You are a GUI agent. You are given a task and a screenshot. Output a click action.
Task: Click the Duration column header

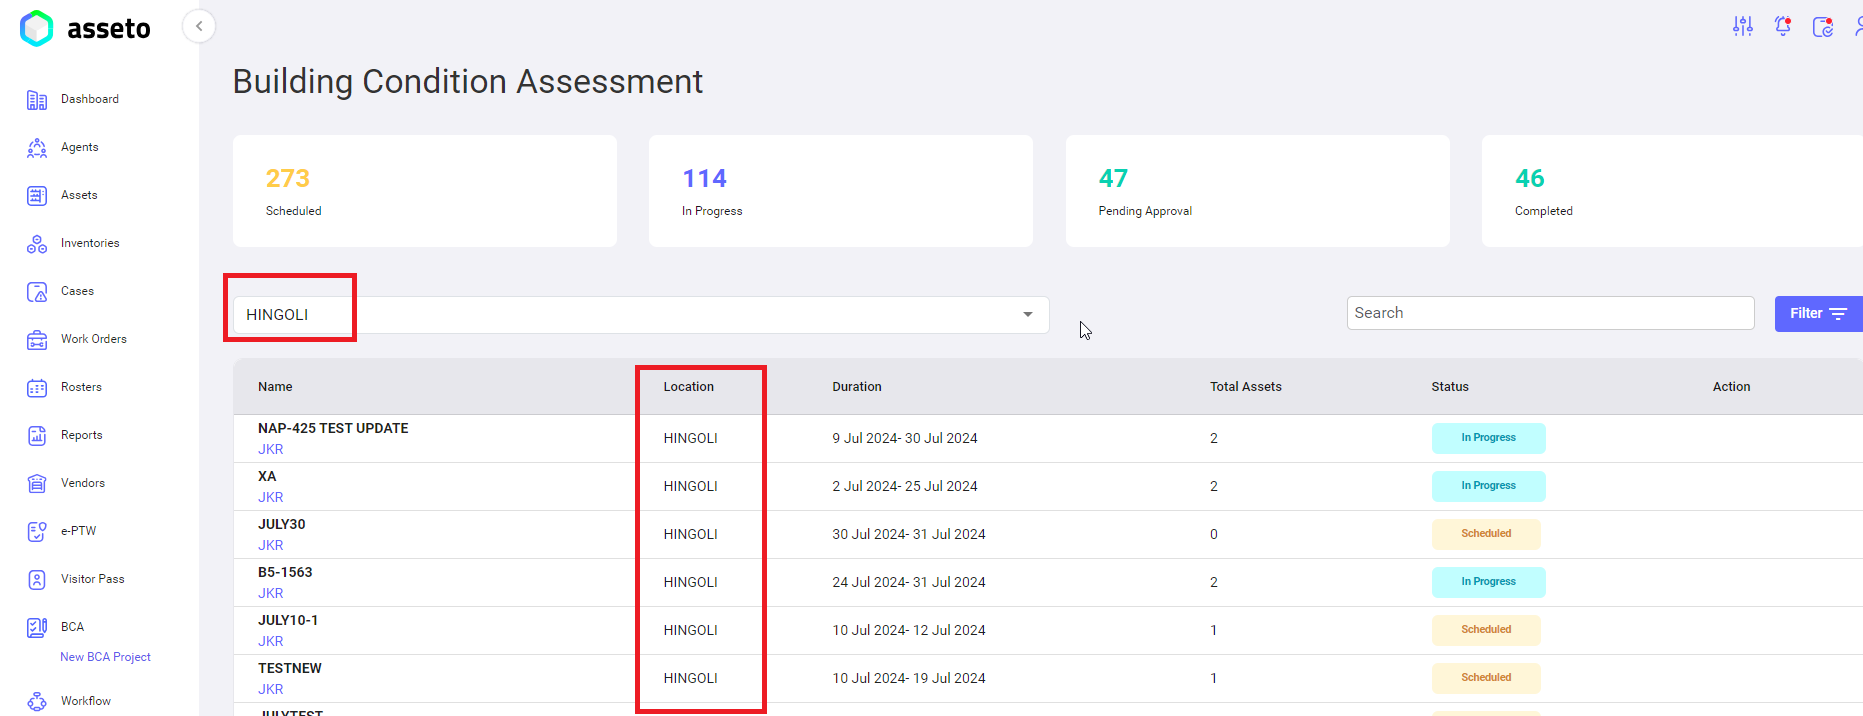coord(857,387)
